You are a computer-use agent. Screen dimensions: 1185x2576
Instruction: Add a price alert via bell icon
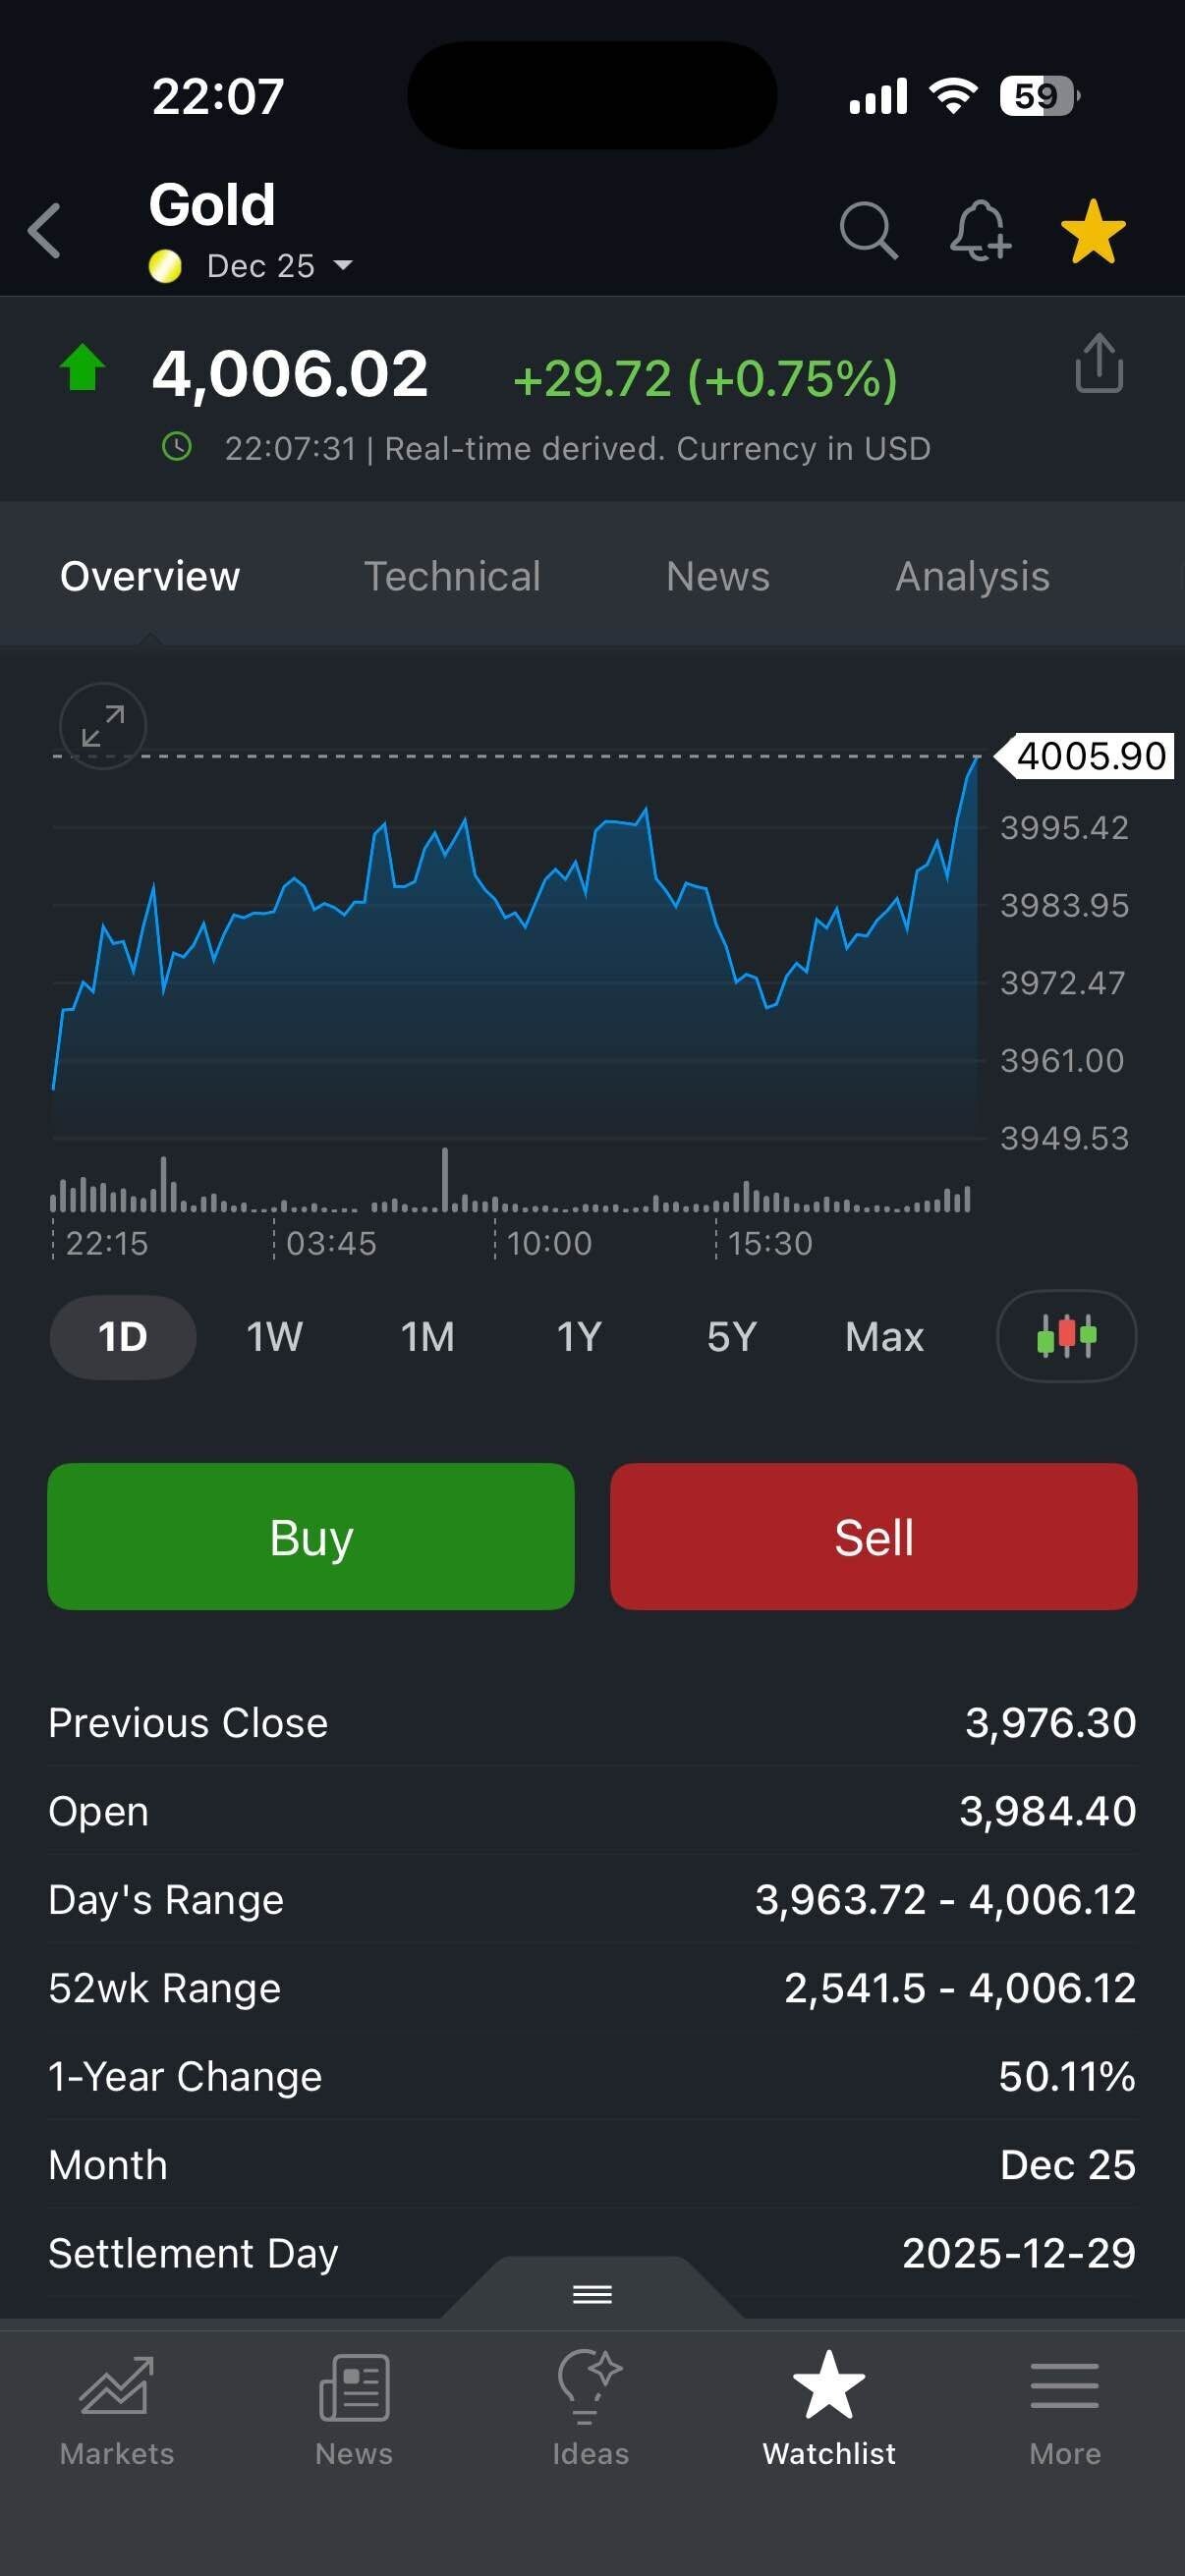point(979,231)
